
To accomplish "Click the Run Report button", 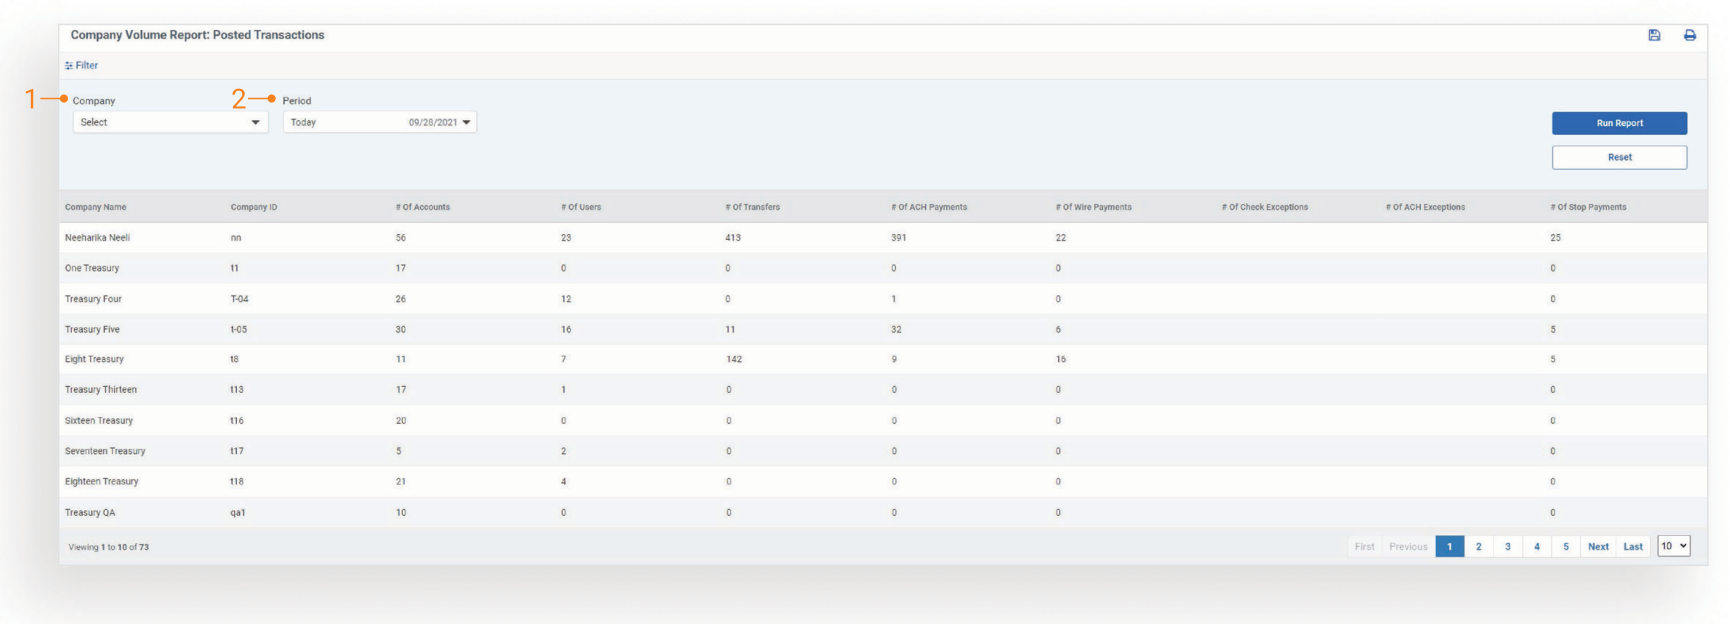I will click(1619, 123).
